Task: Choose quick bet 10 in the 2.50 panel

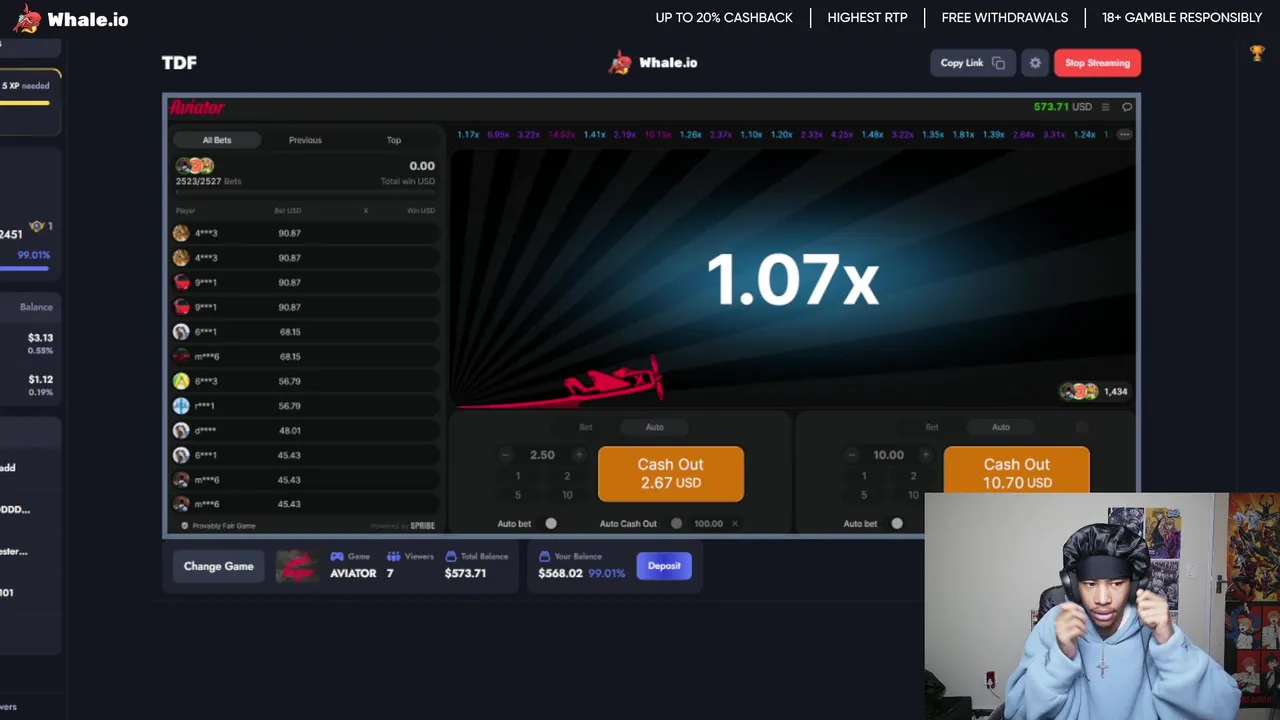Action: tap(567, 495)
